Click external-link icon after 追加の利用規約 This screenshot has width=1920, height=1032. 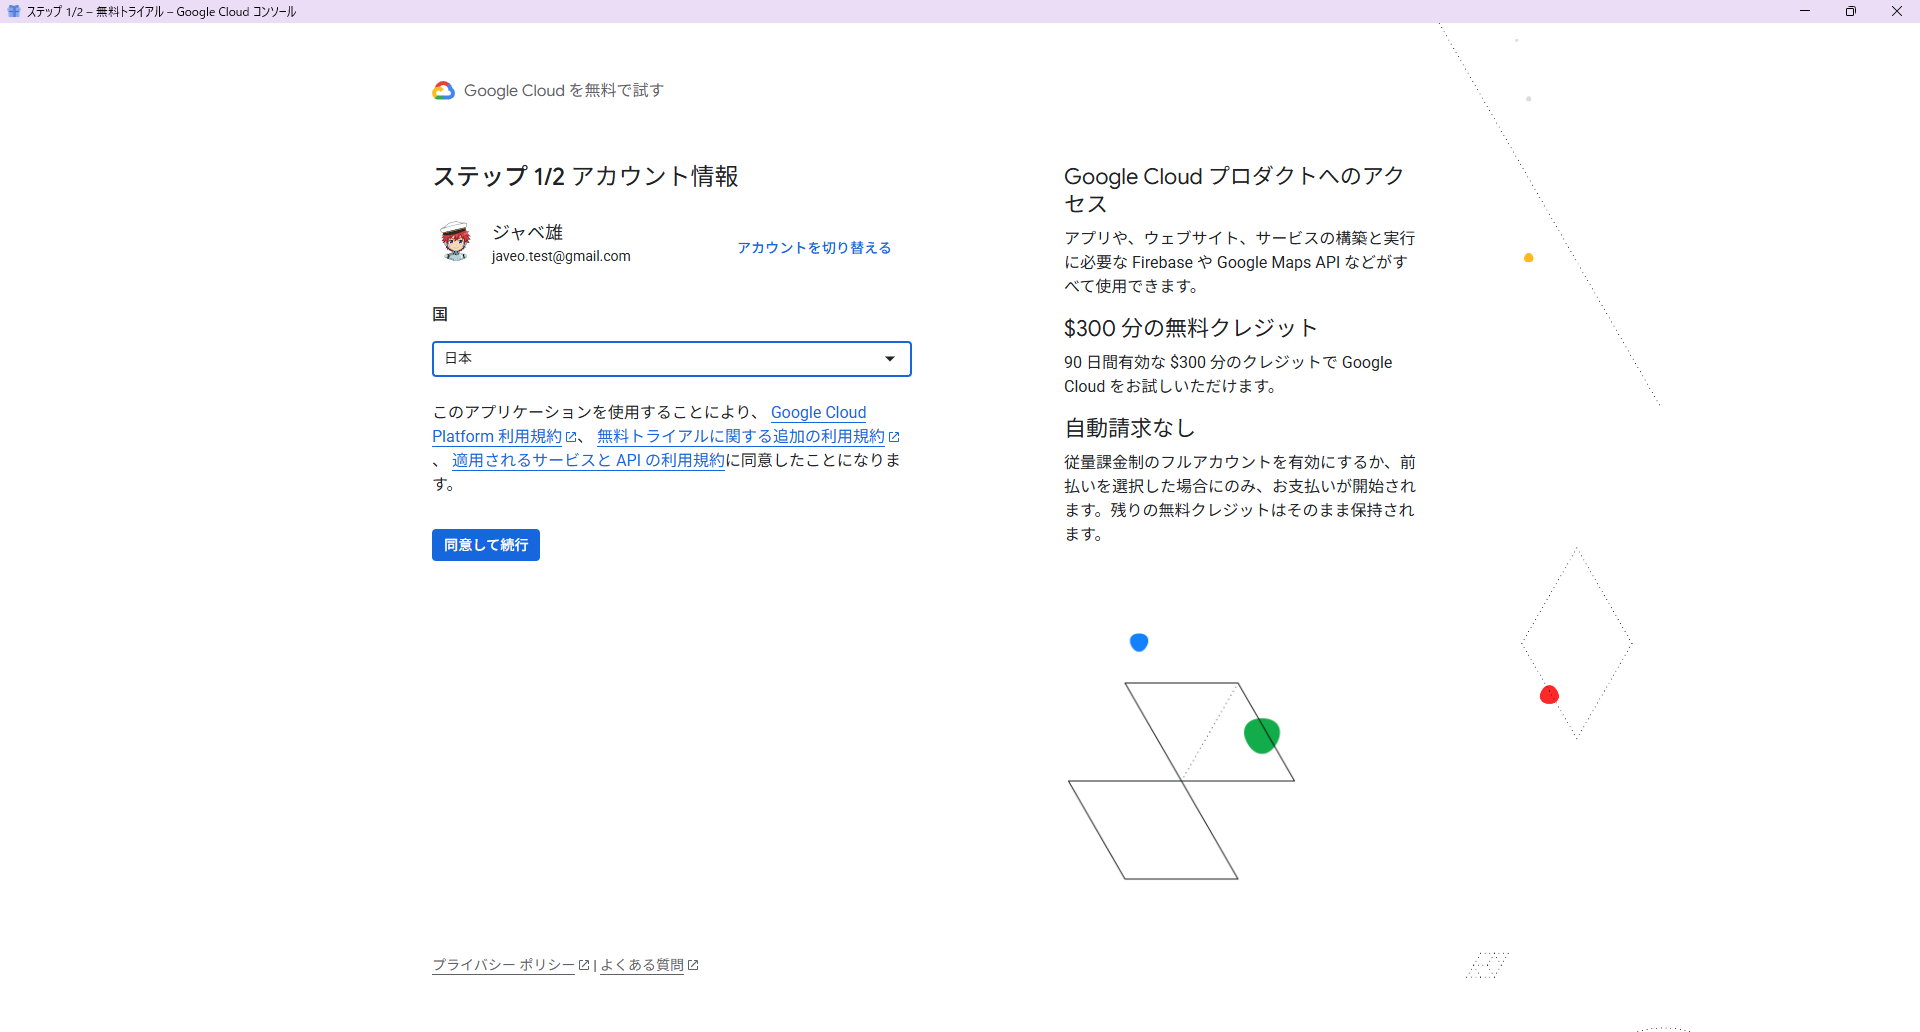click(894, 437)
